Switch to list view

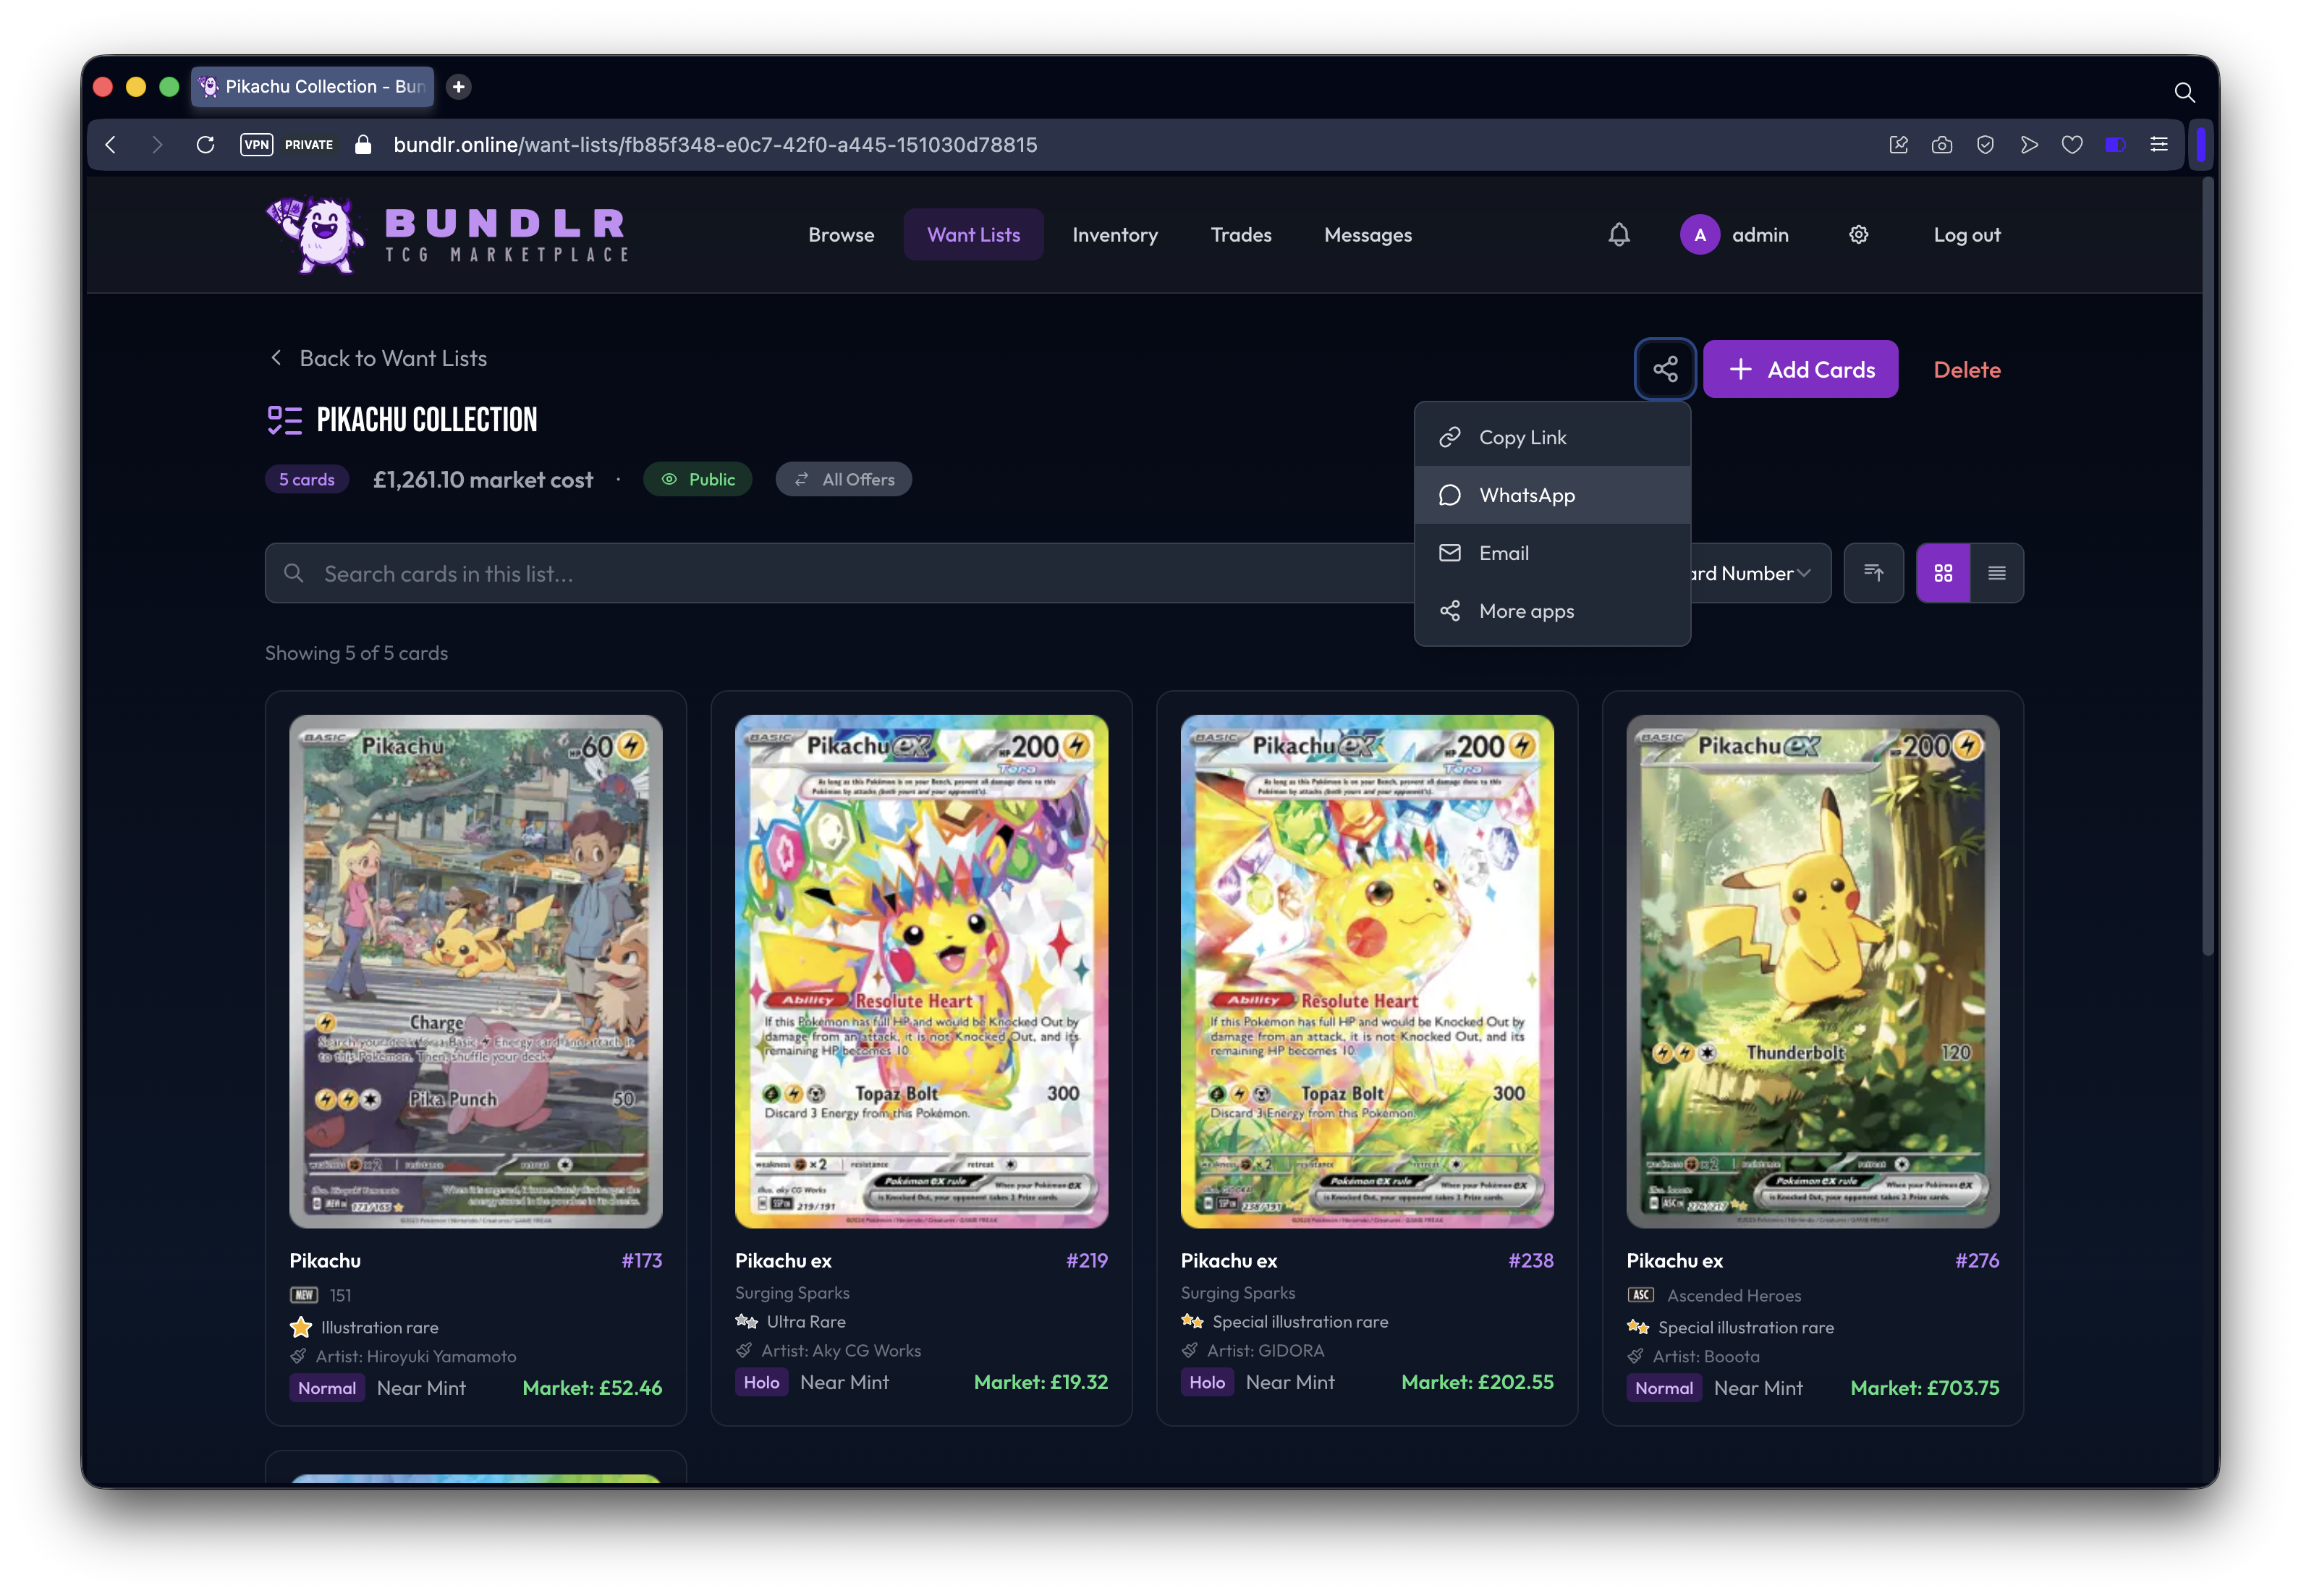(1997, 573)
